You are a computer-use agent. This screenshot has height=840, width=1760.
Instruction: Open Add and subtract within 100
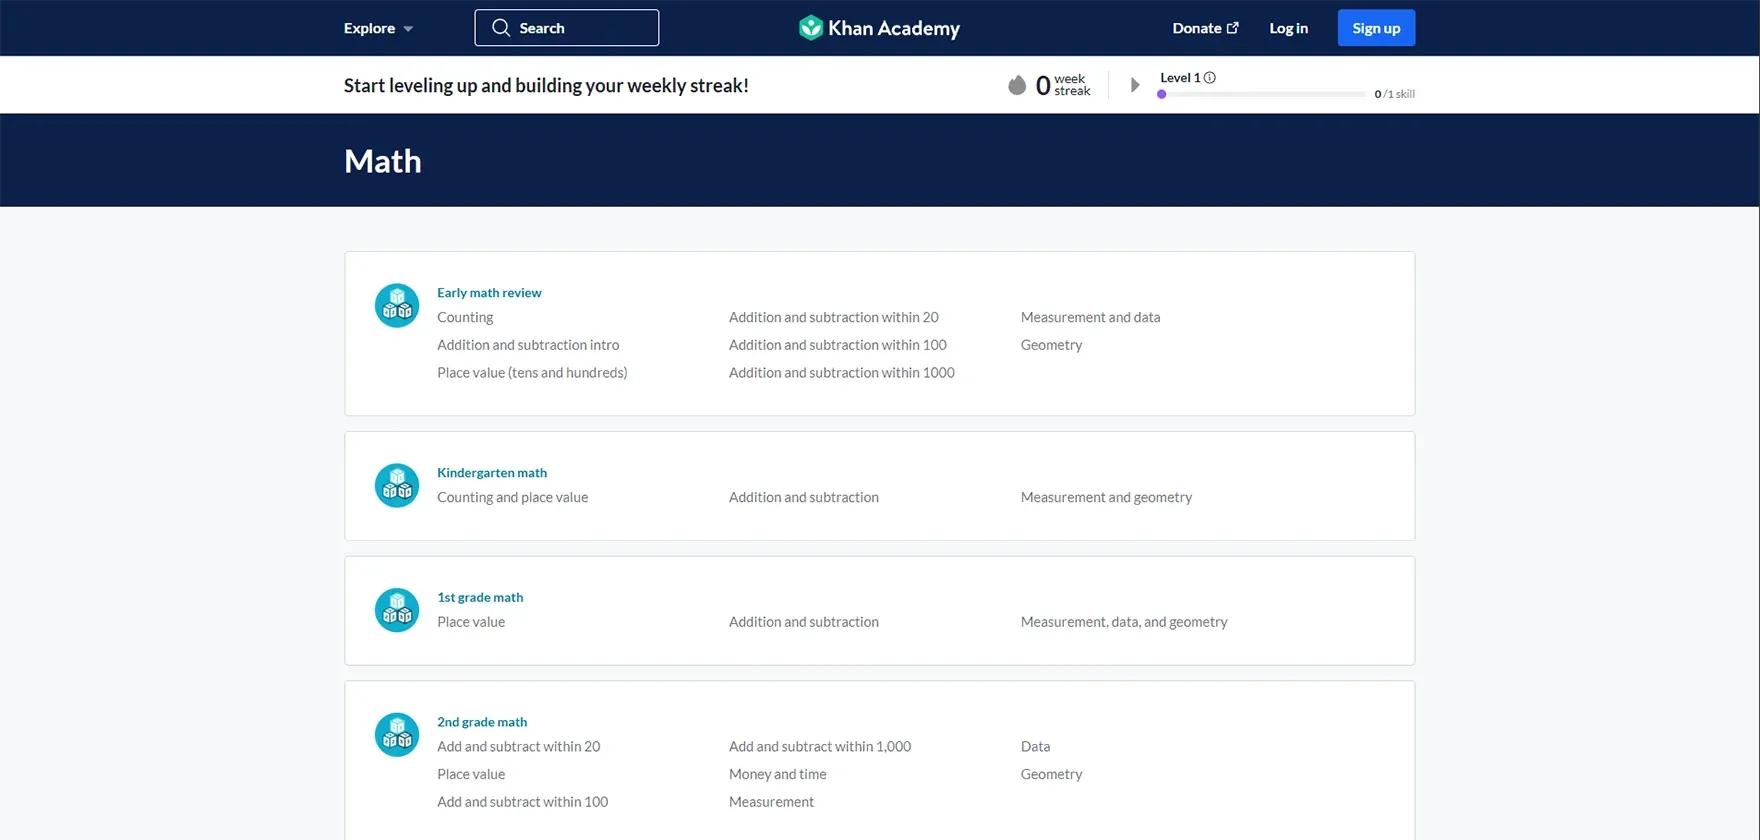click(x=523, y=802)
